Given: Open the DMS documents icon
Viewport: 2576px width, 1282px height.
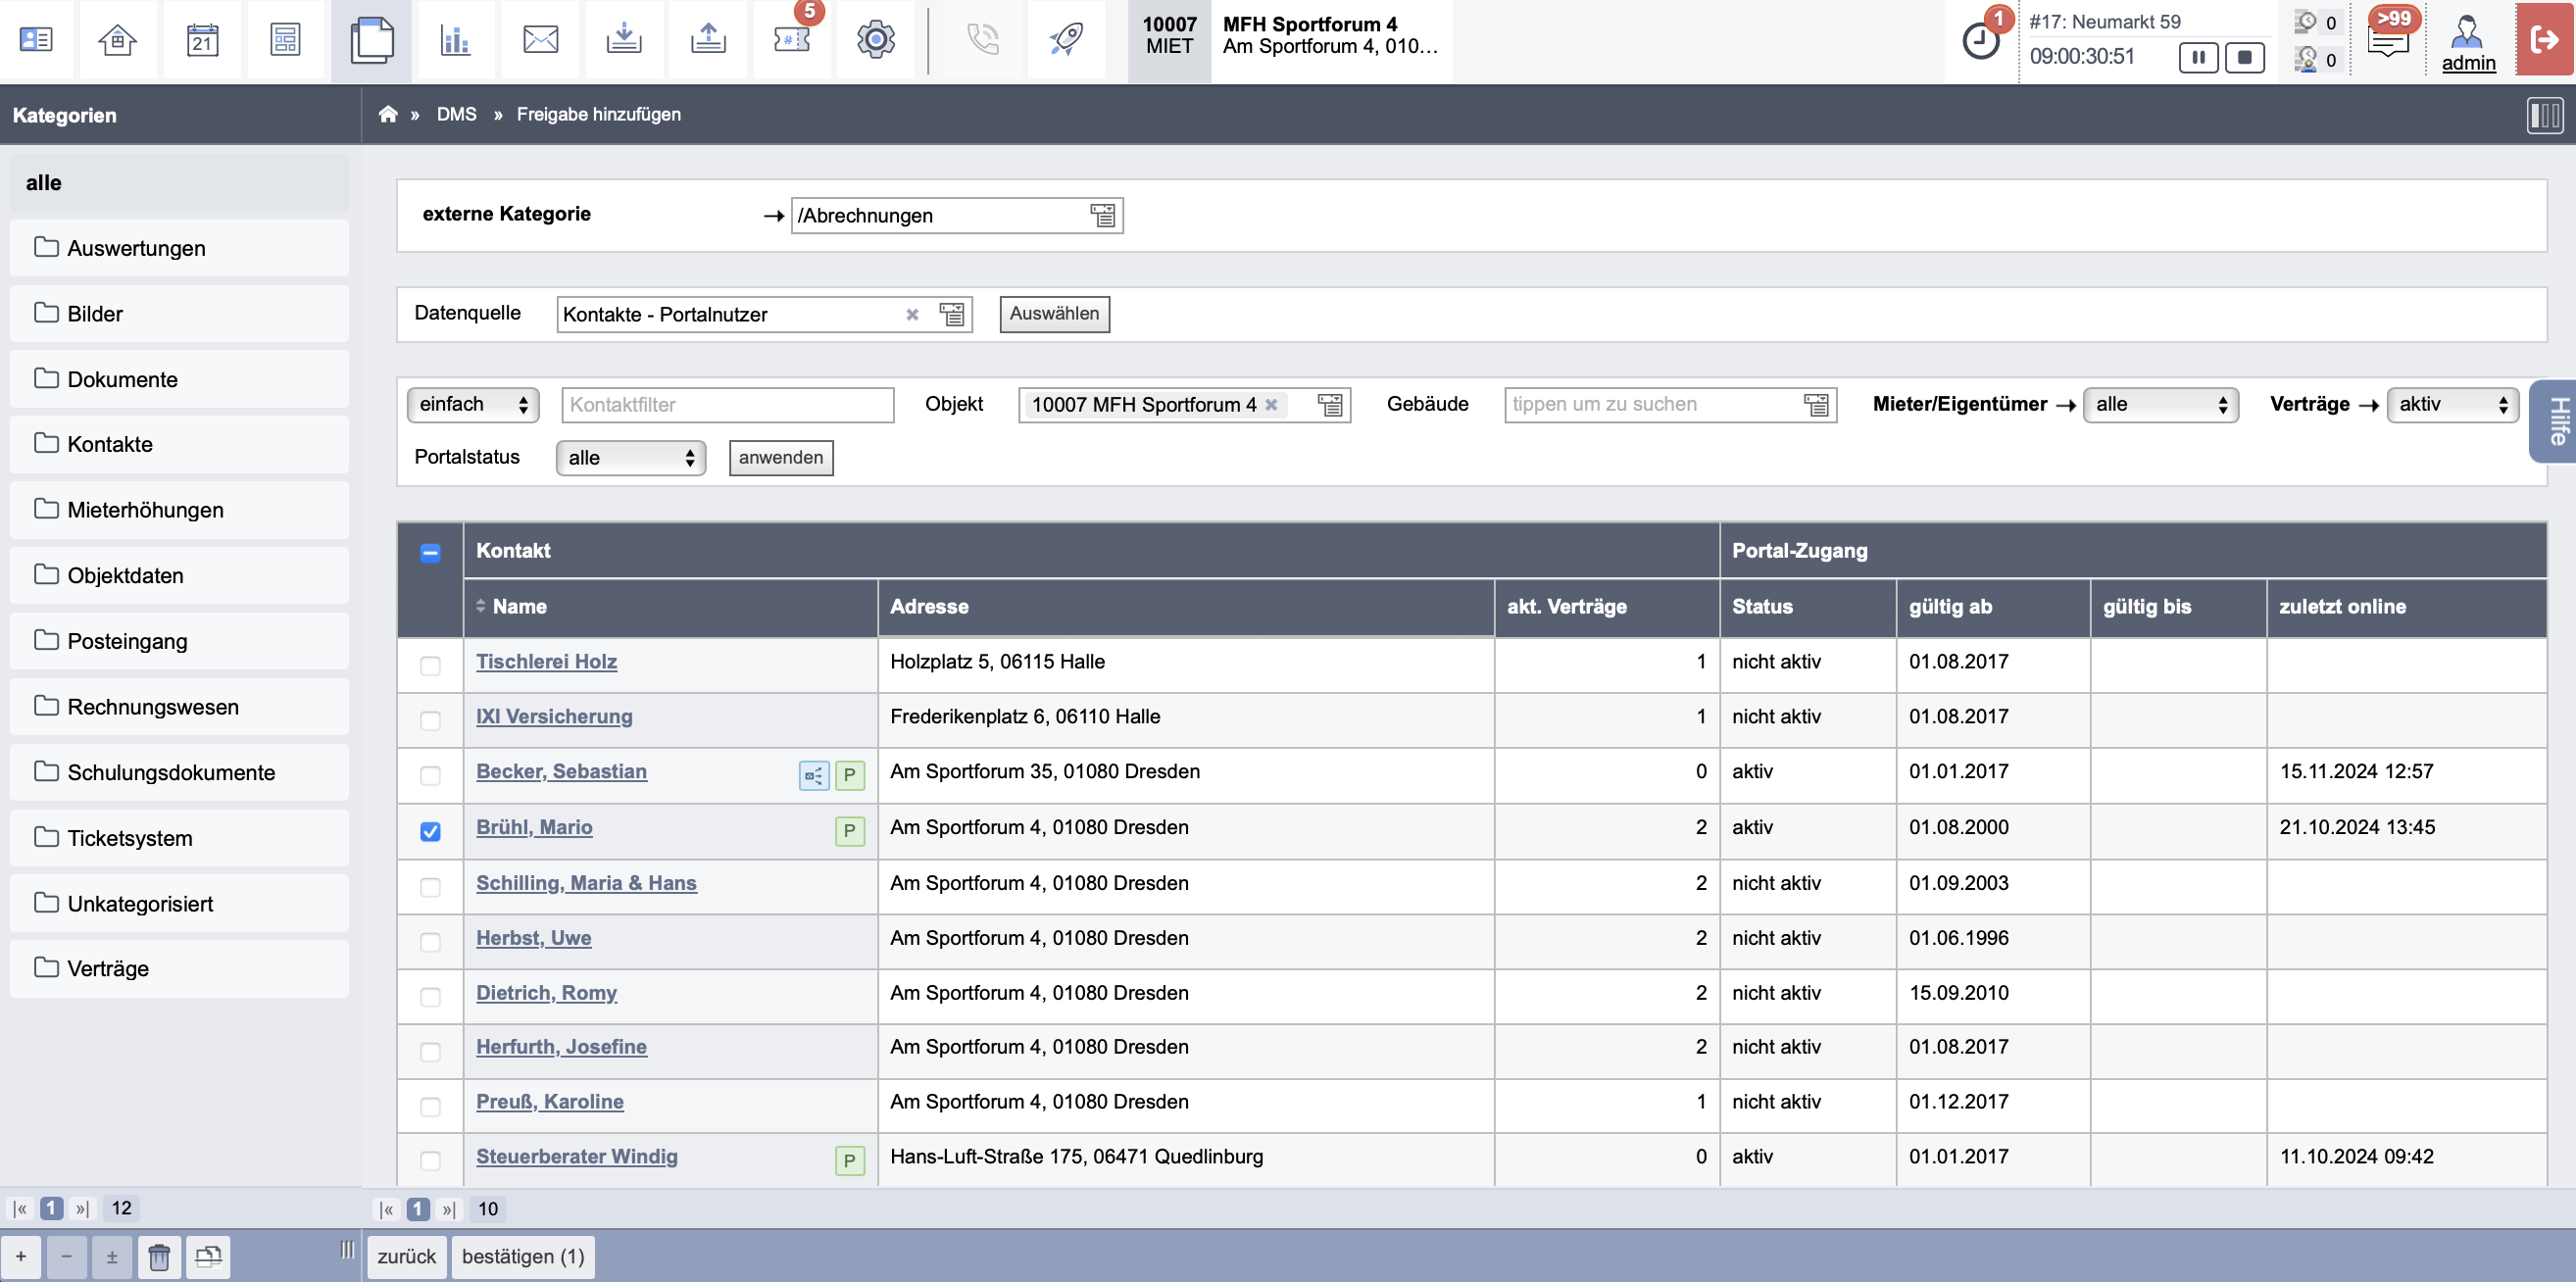Looking at the screenshot, I should pyautogui.click(x=371, y=40).
